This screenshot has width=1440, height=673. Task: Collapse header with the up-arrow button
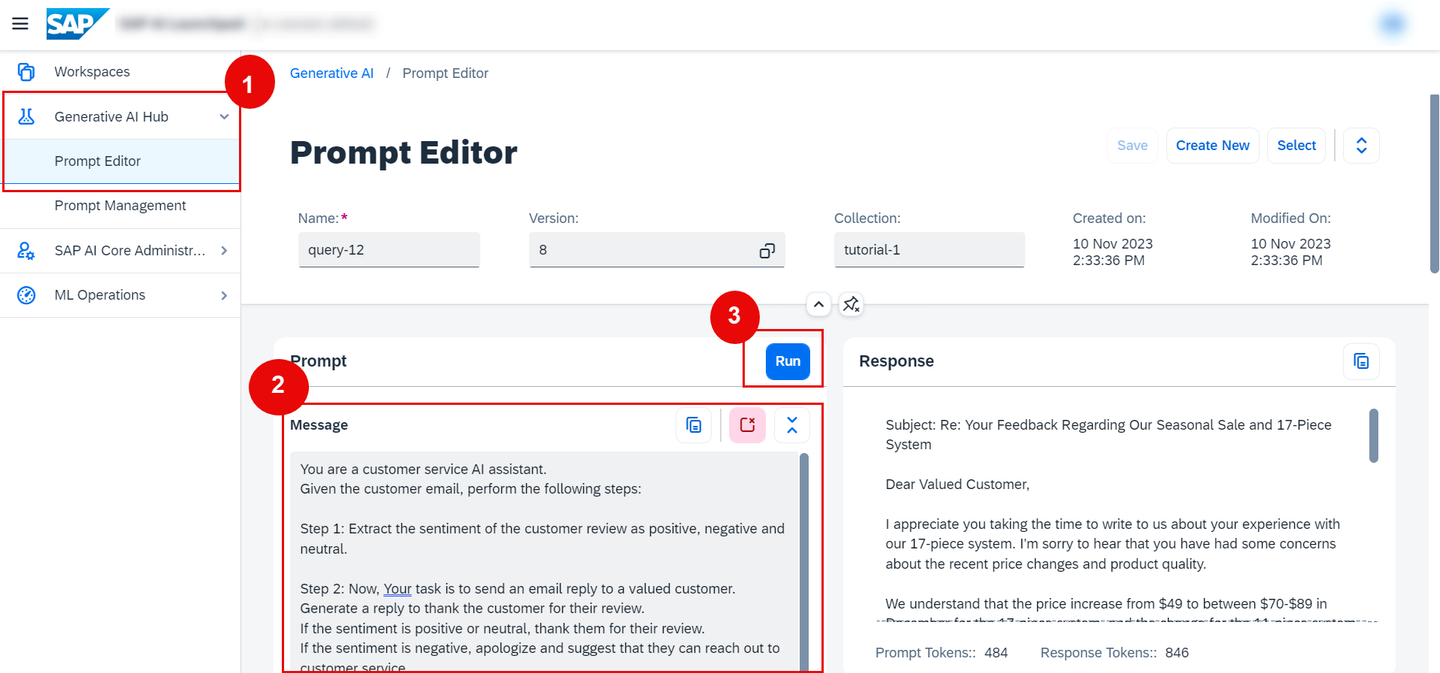[x=818, y=304]
